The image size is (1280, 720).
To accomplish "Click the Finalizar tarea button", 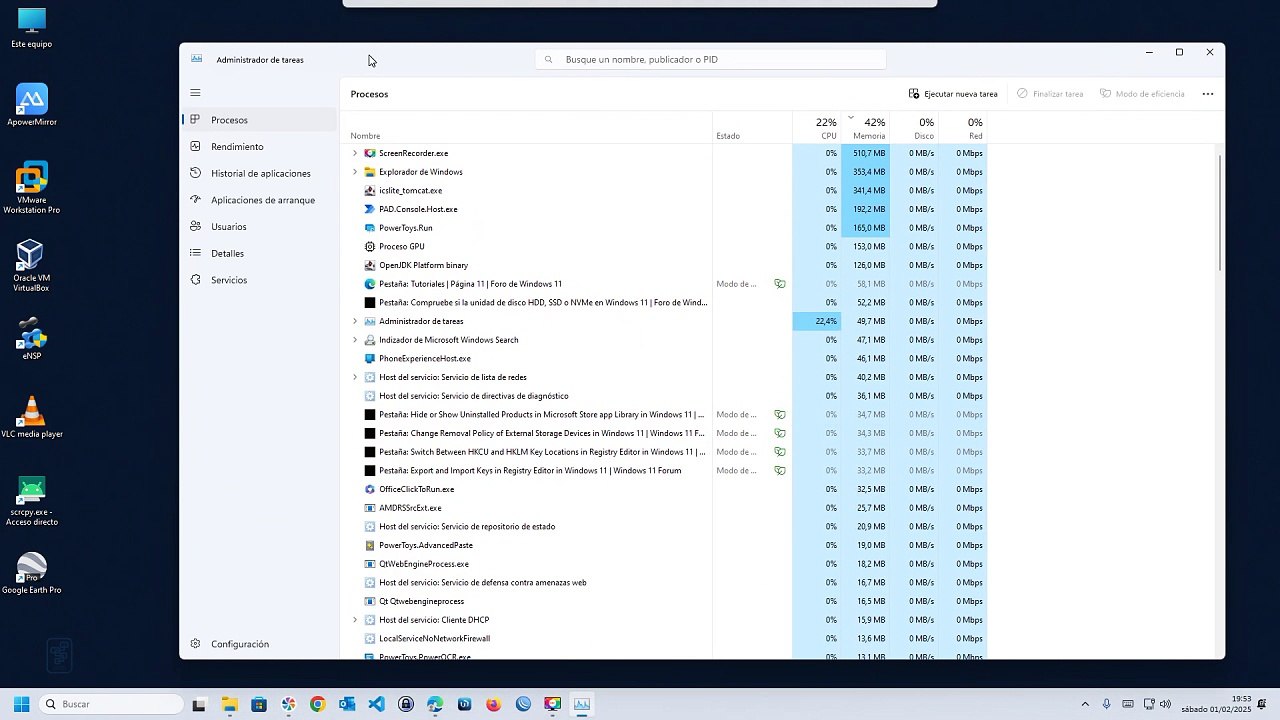I will click(x=1050, y=94).
